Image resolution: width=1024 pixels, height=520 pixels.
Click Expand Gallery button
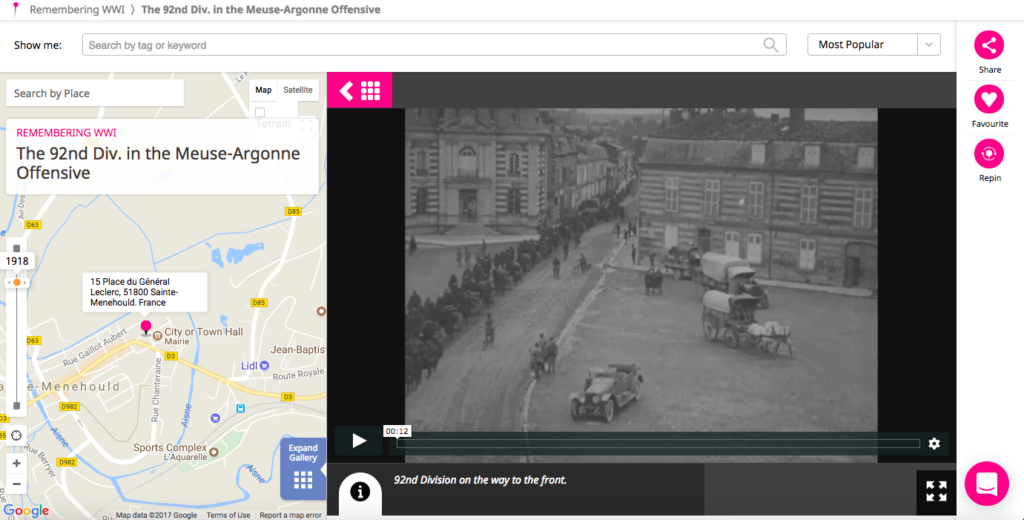[303, 468]
